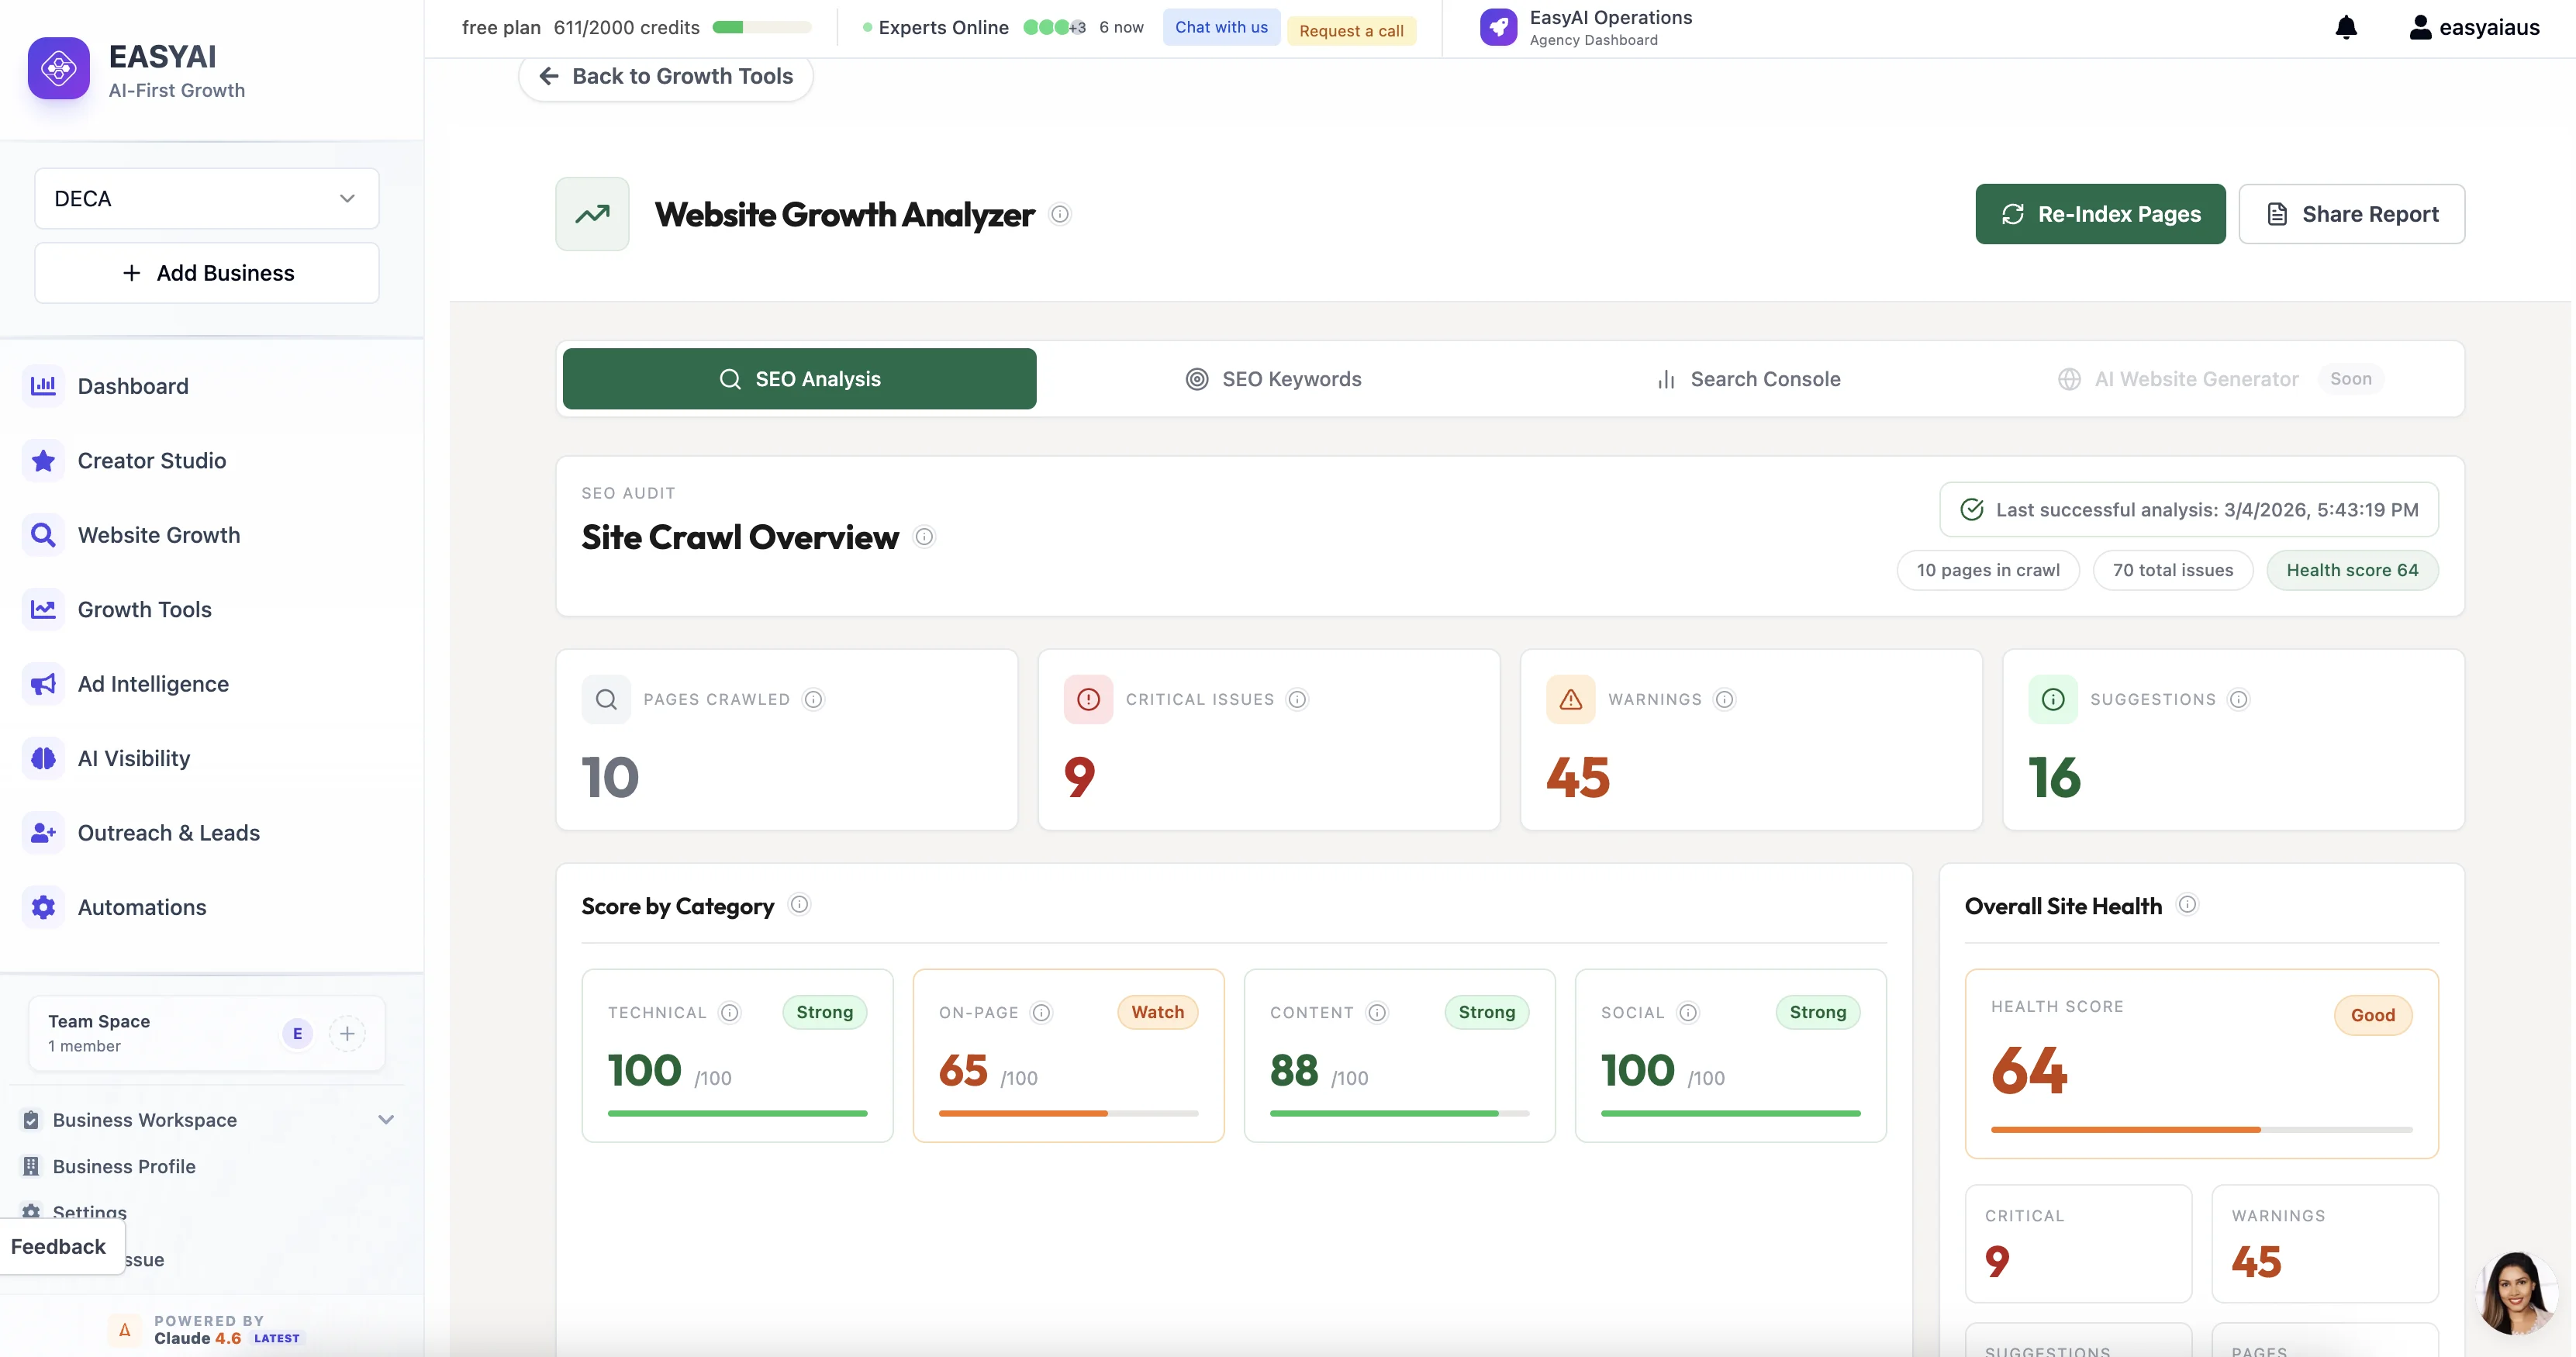Select Creator Studio in the sidebar

152,460
